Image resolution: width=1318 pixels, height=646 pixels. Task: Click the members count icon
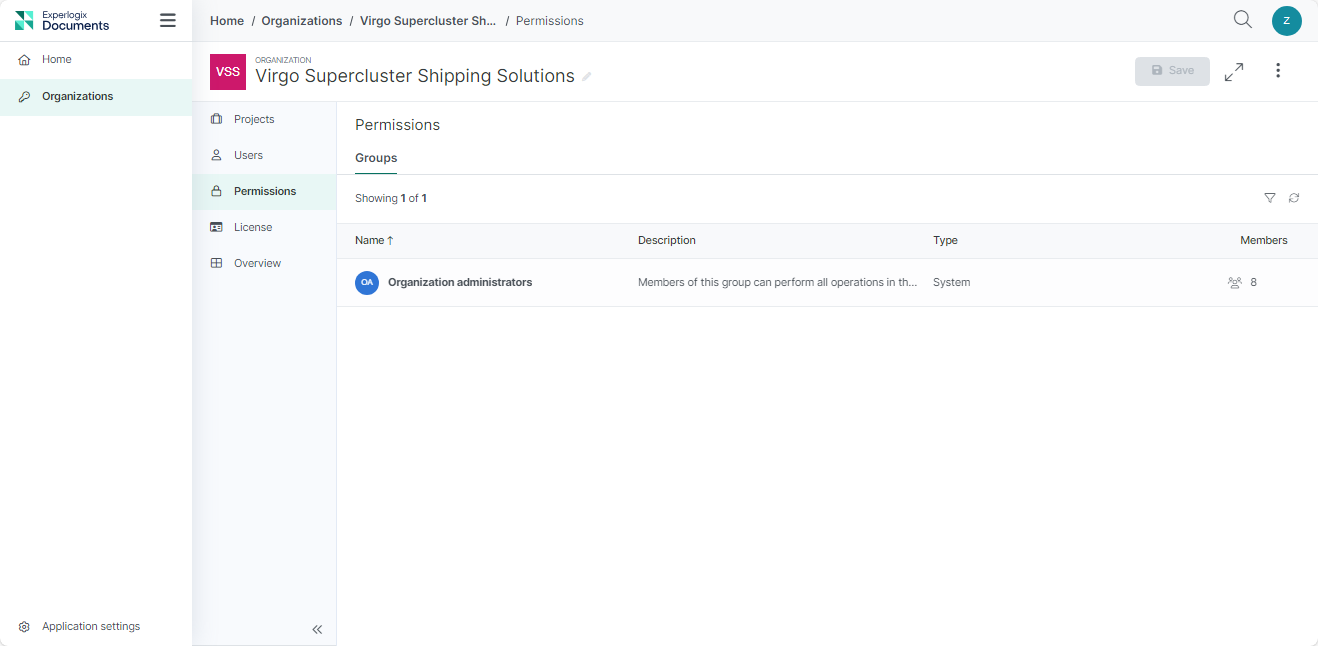(1235, 283)
